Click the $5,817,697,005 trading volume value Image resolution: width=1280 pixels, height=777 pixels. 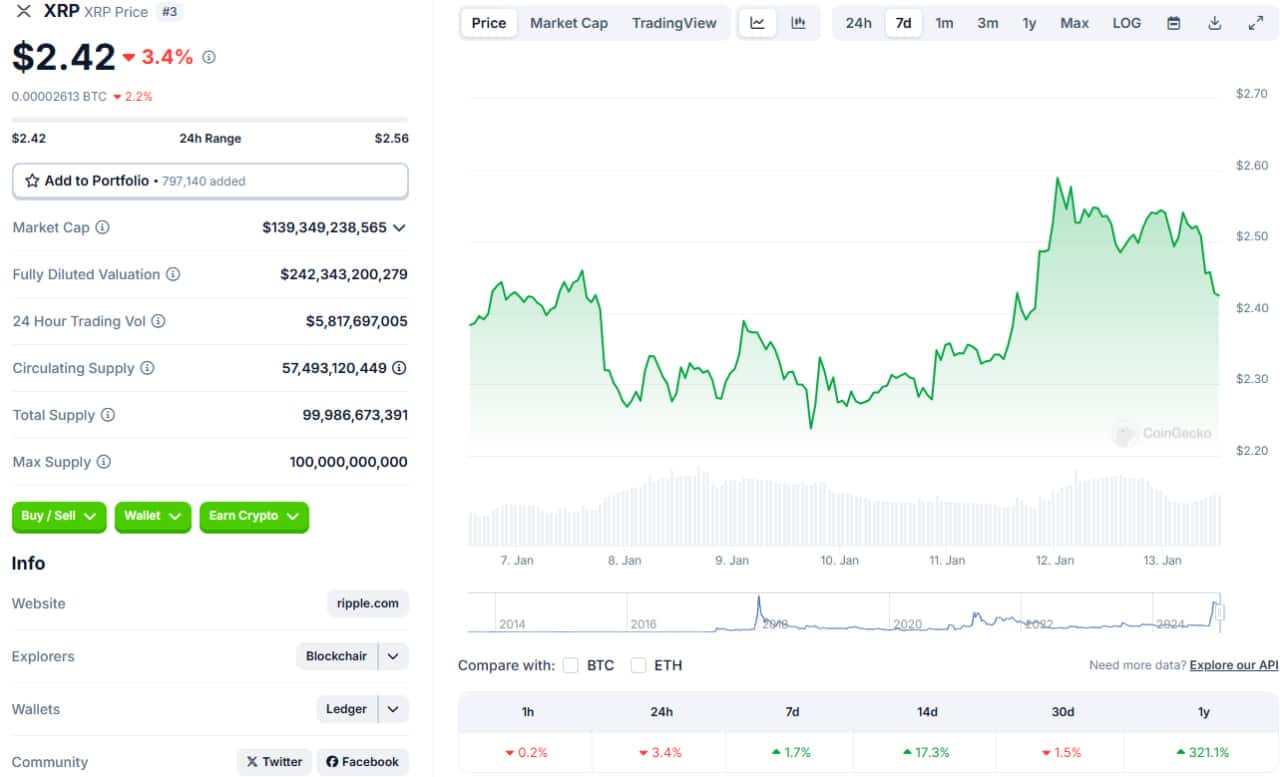(357, 321)
